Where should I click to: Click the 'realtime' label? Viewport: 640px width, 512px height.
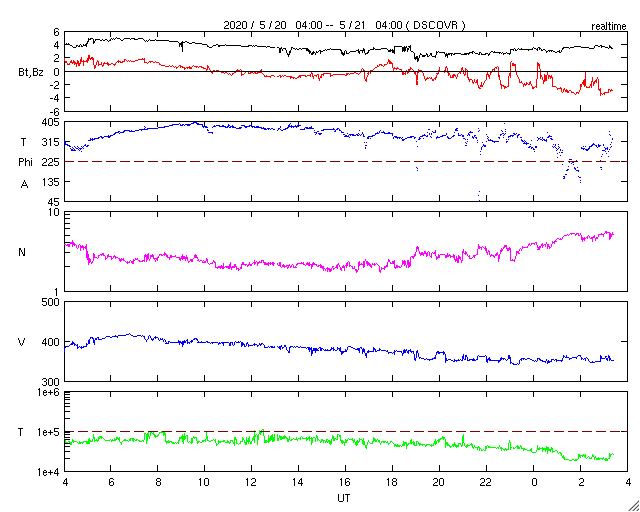point(609,27)
